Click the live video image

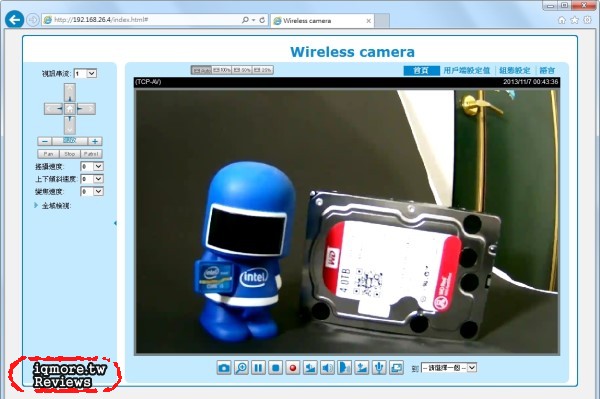347,221
